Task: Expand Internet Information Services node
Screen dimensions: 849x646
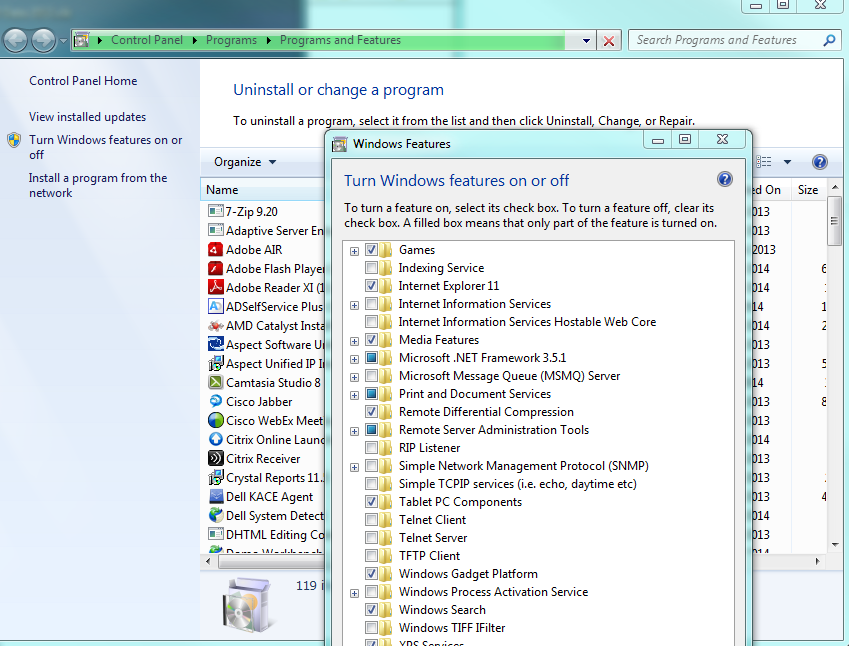Action: (354, 305)
